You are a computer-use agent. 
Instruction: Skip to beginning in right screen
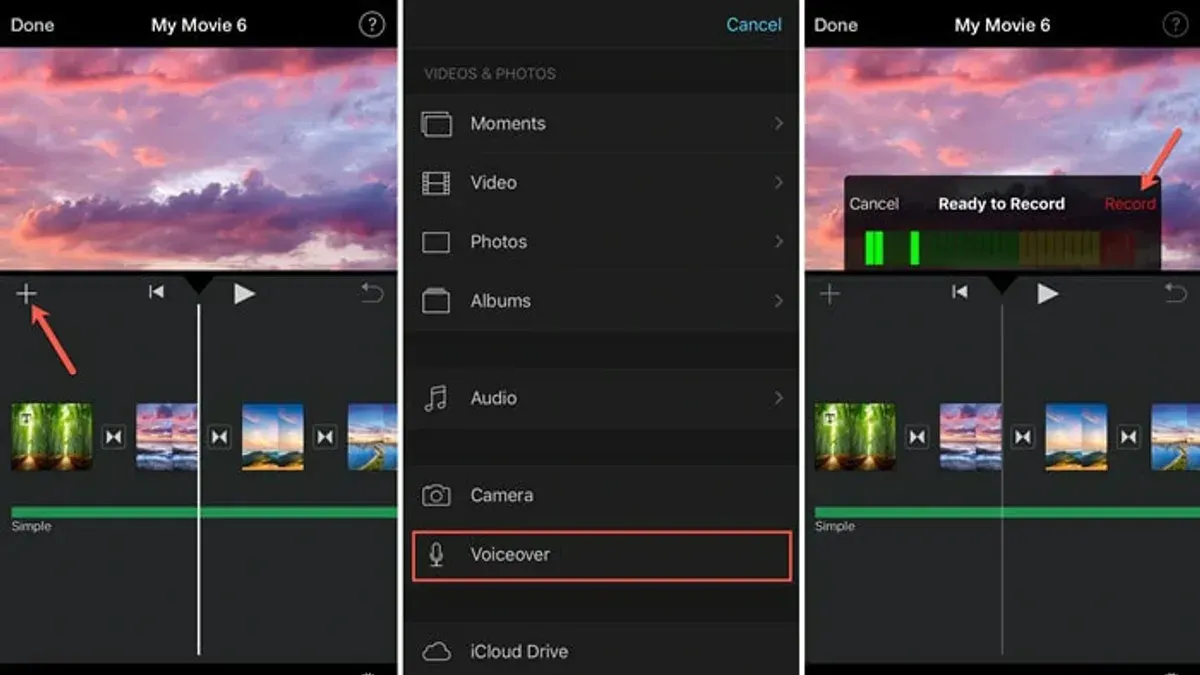tap(960, 292)
